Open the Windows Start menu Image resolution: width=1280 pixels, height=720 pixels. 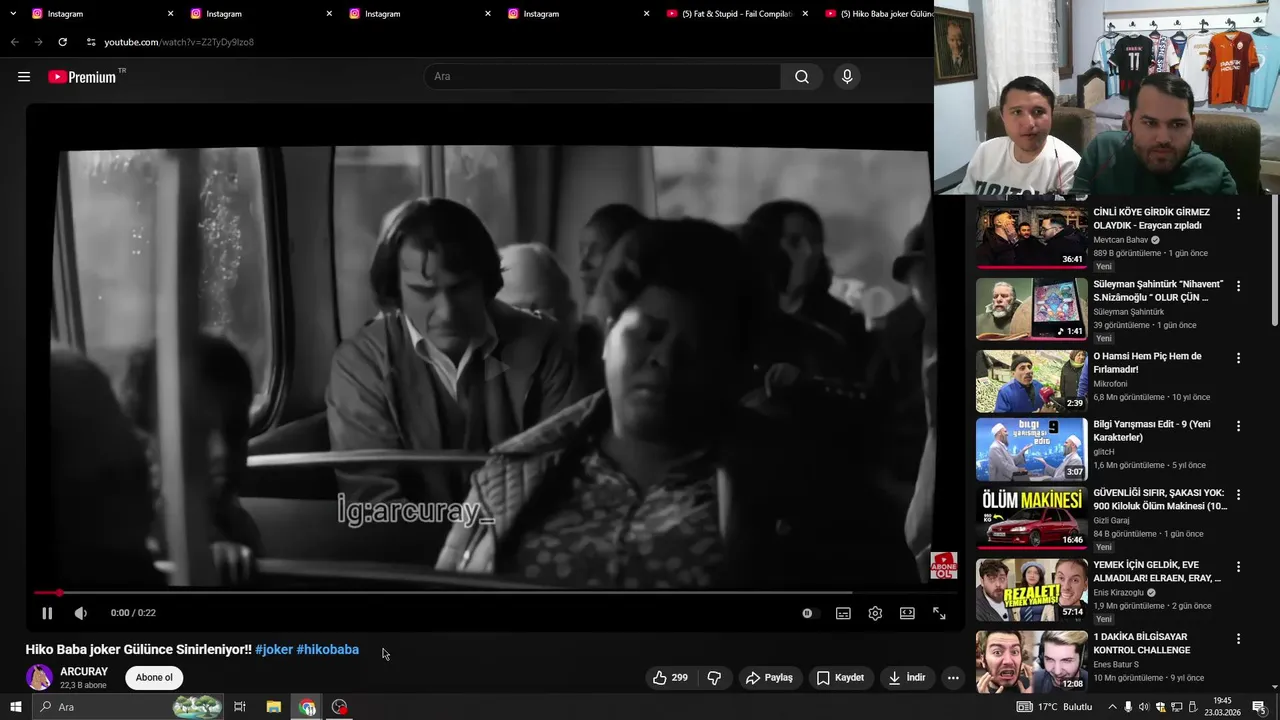pos(15,707)
